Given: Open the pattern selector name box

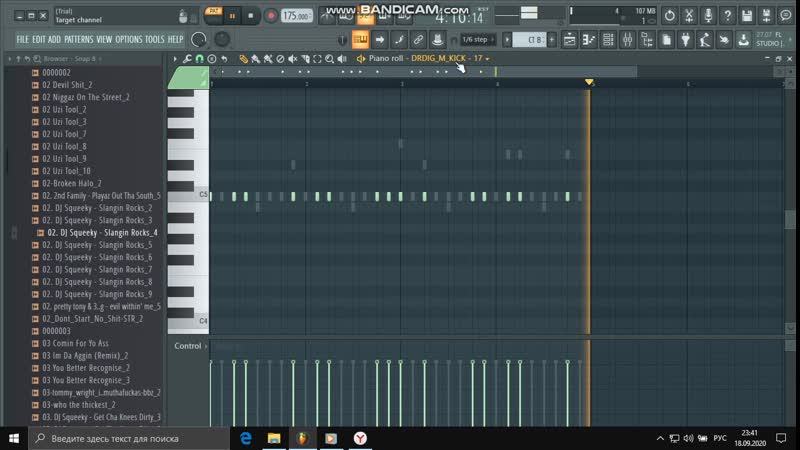Looking at the screenshot, I should (529, 39).
